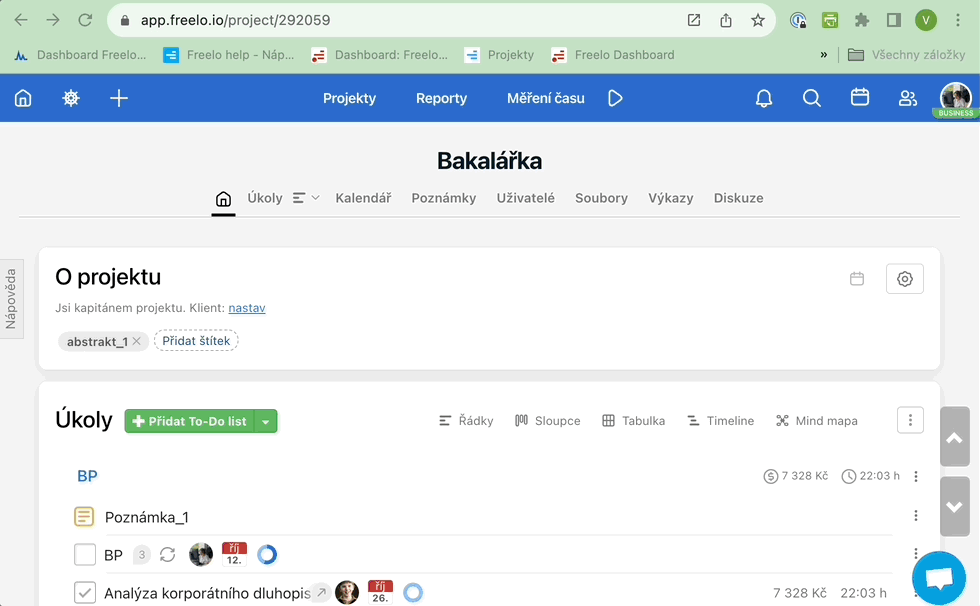Open Poznámka_1 three-dot menu
This screenshot has width=980, height=606.
[916, 515]
